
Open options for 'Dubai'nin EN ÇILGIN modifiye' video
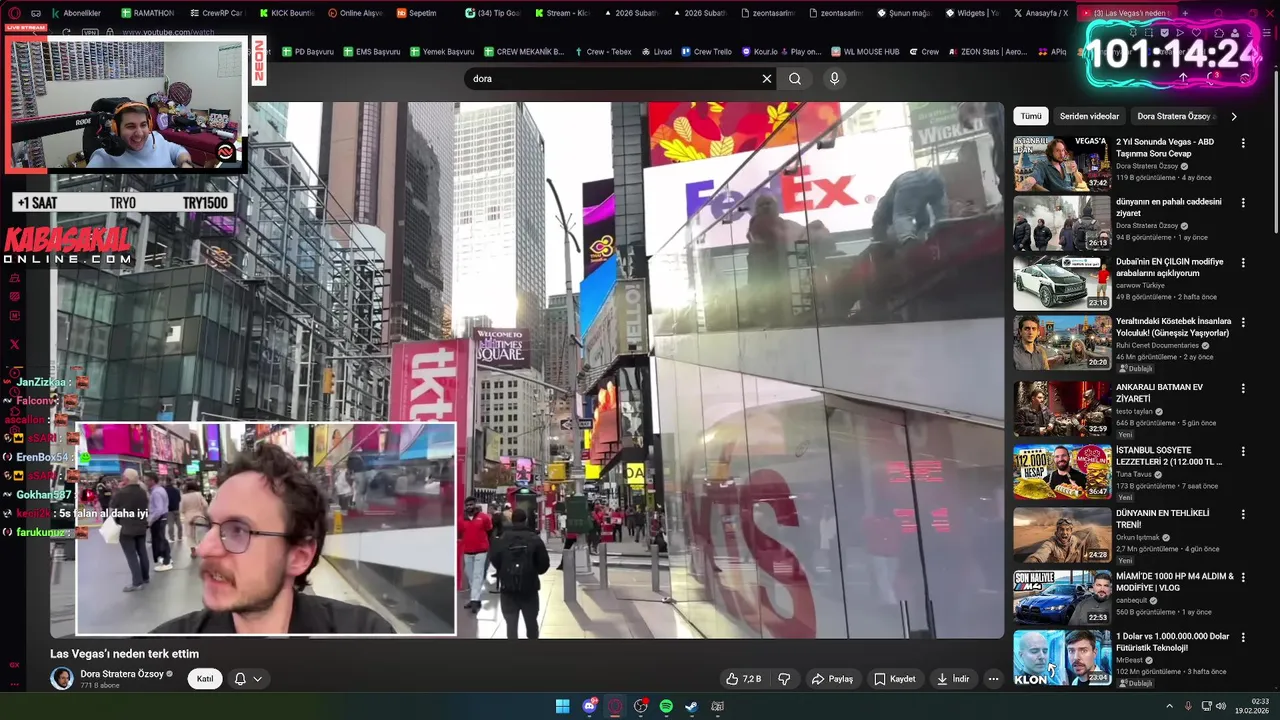click(1243, 263)
